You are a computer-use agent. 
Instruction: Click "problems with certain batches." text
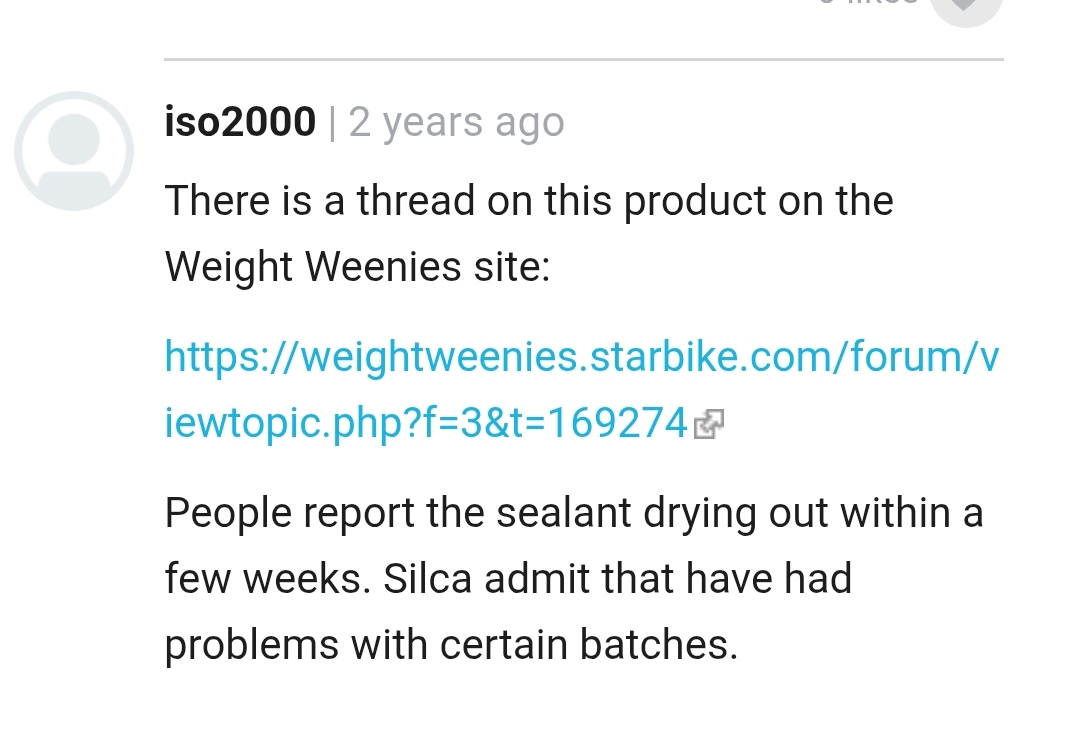coord(451,645)
